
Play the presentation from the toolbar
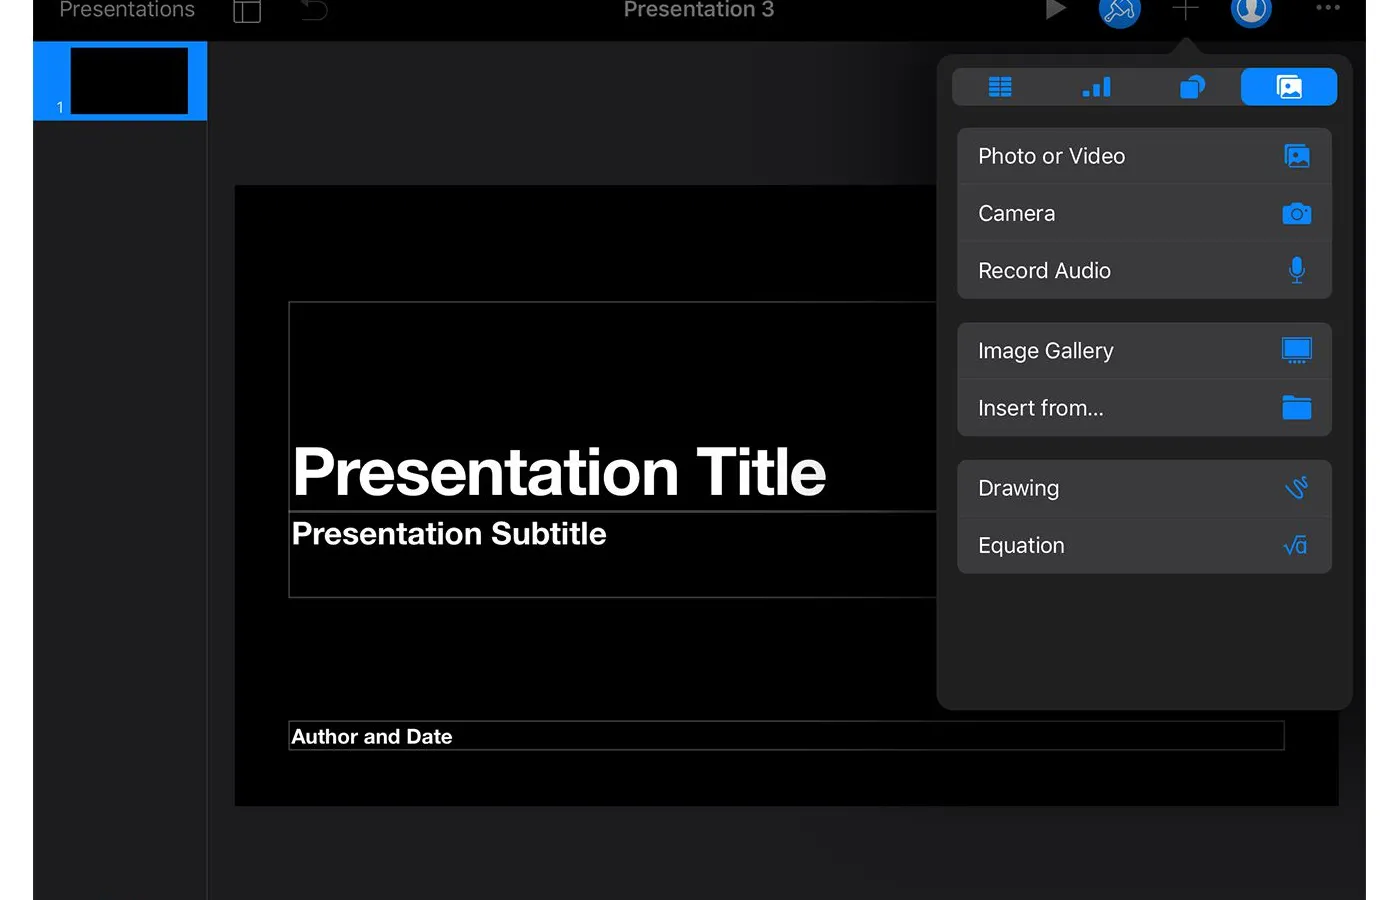pyautogui.click(x=1055, y=11)
